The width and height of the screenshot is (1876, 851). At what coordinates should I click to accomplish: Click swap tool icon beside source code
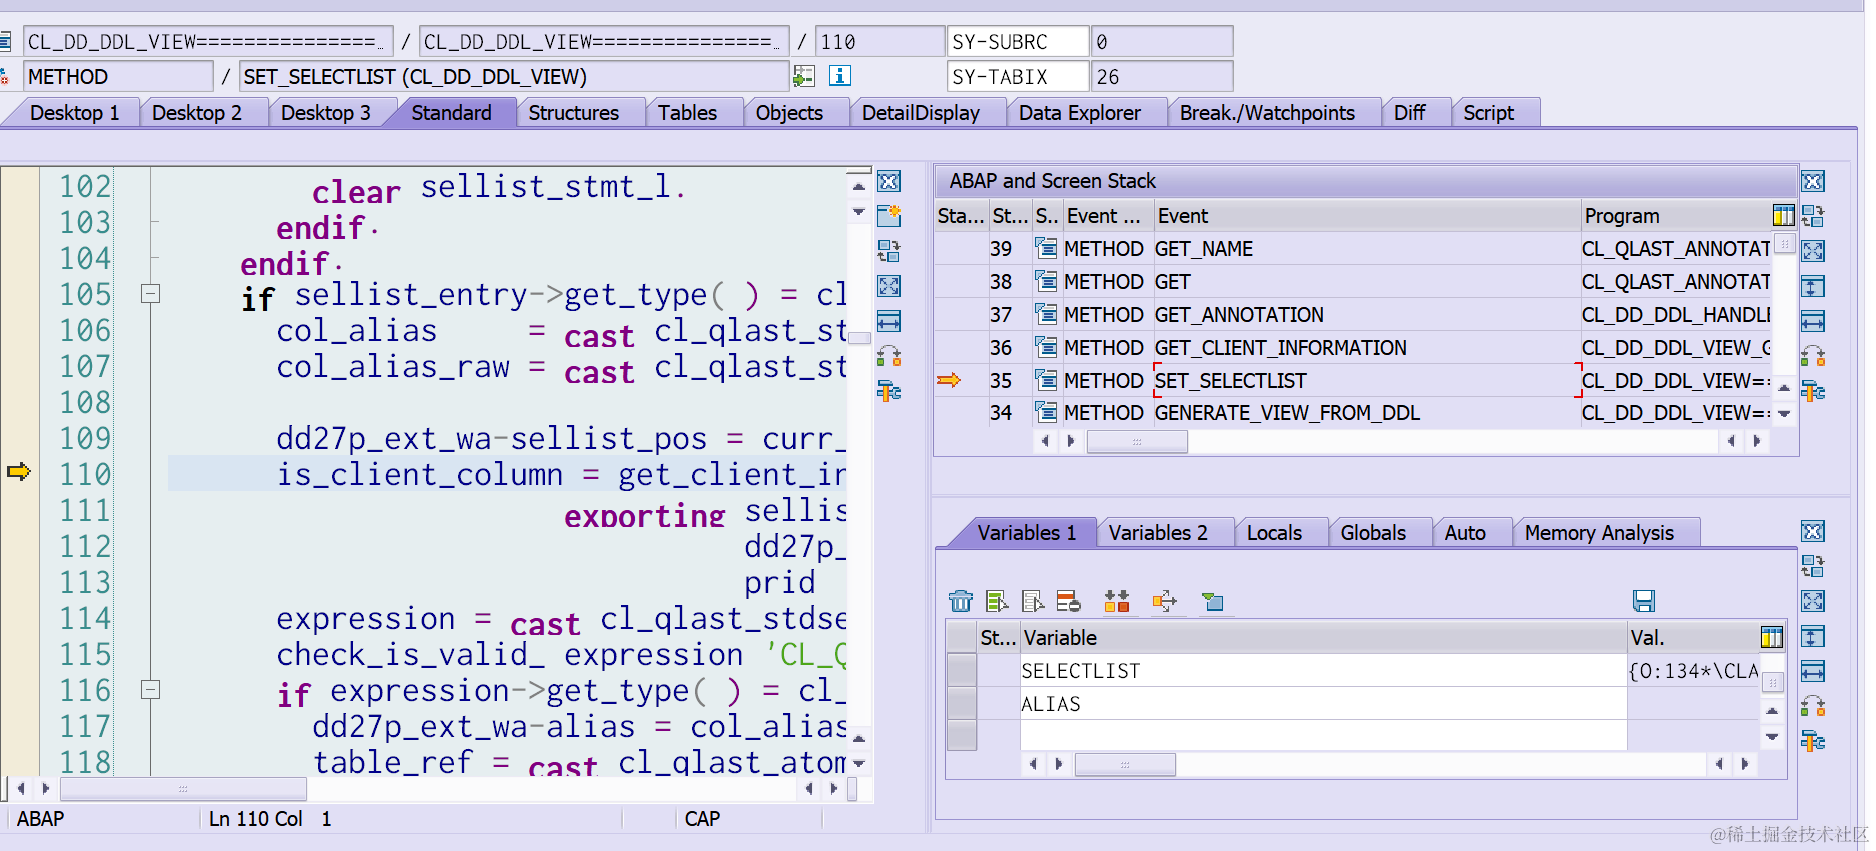click(889, 356)
